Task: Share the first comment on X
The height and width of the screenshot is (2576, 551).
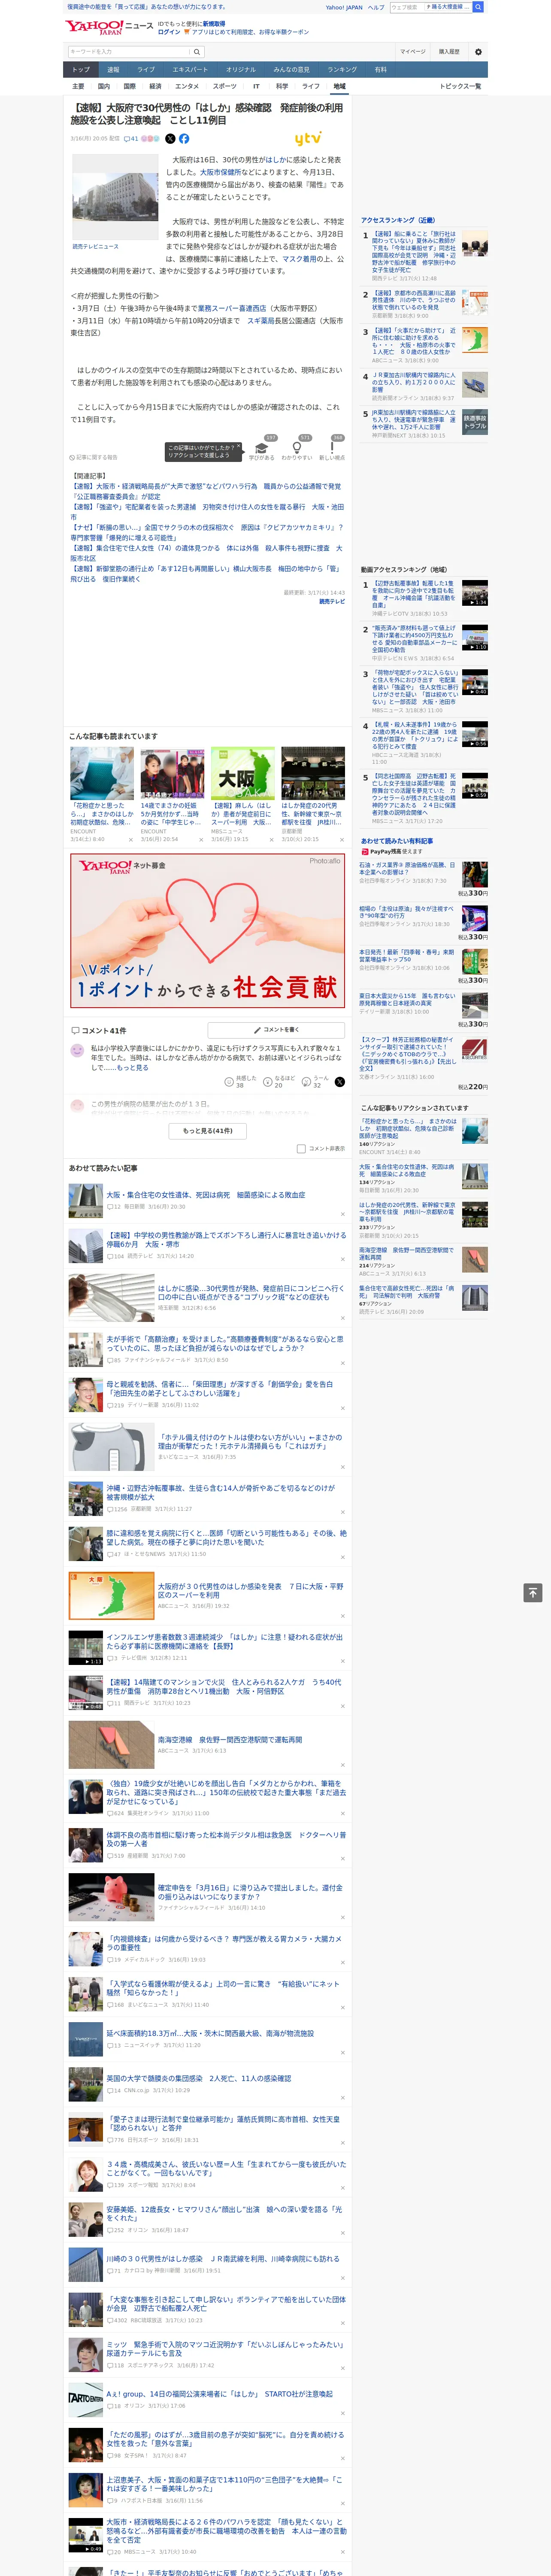Action: coord(340,1081)
